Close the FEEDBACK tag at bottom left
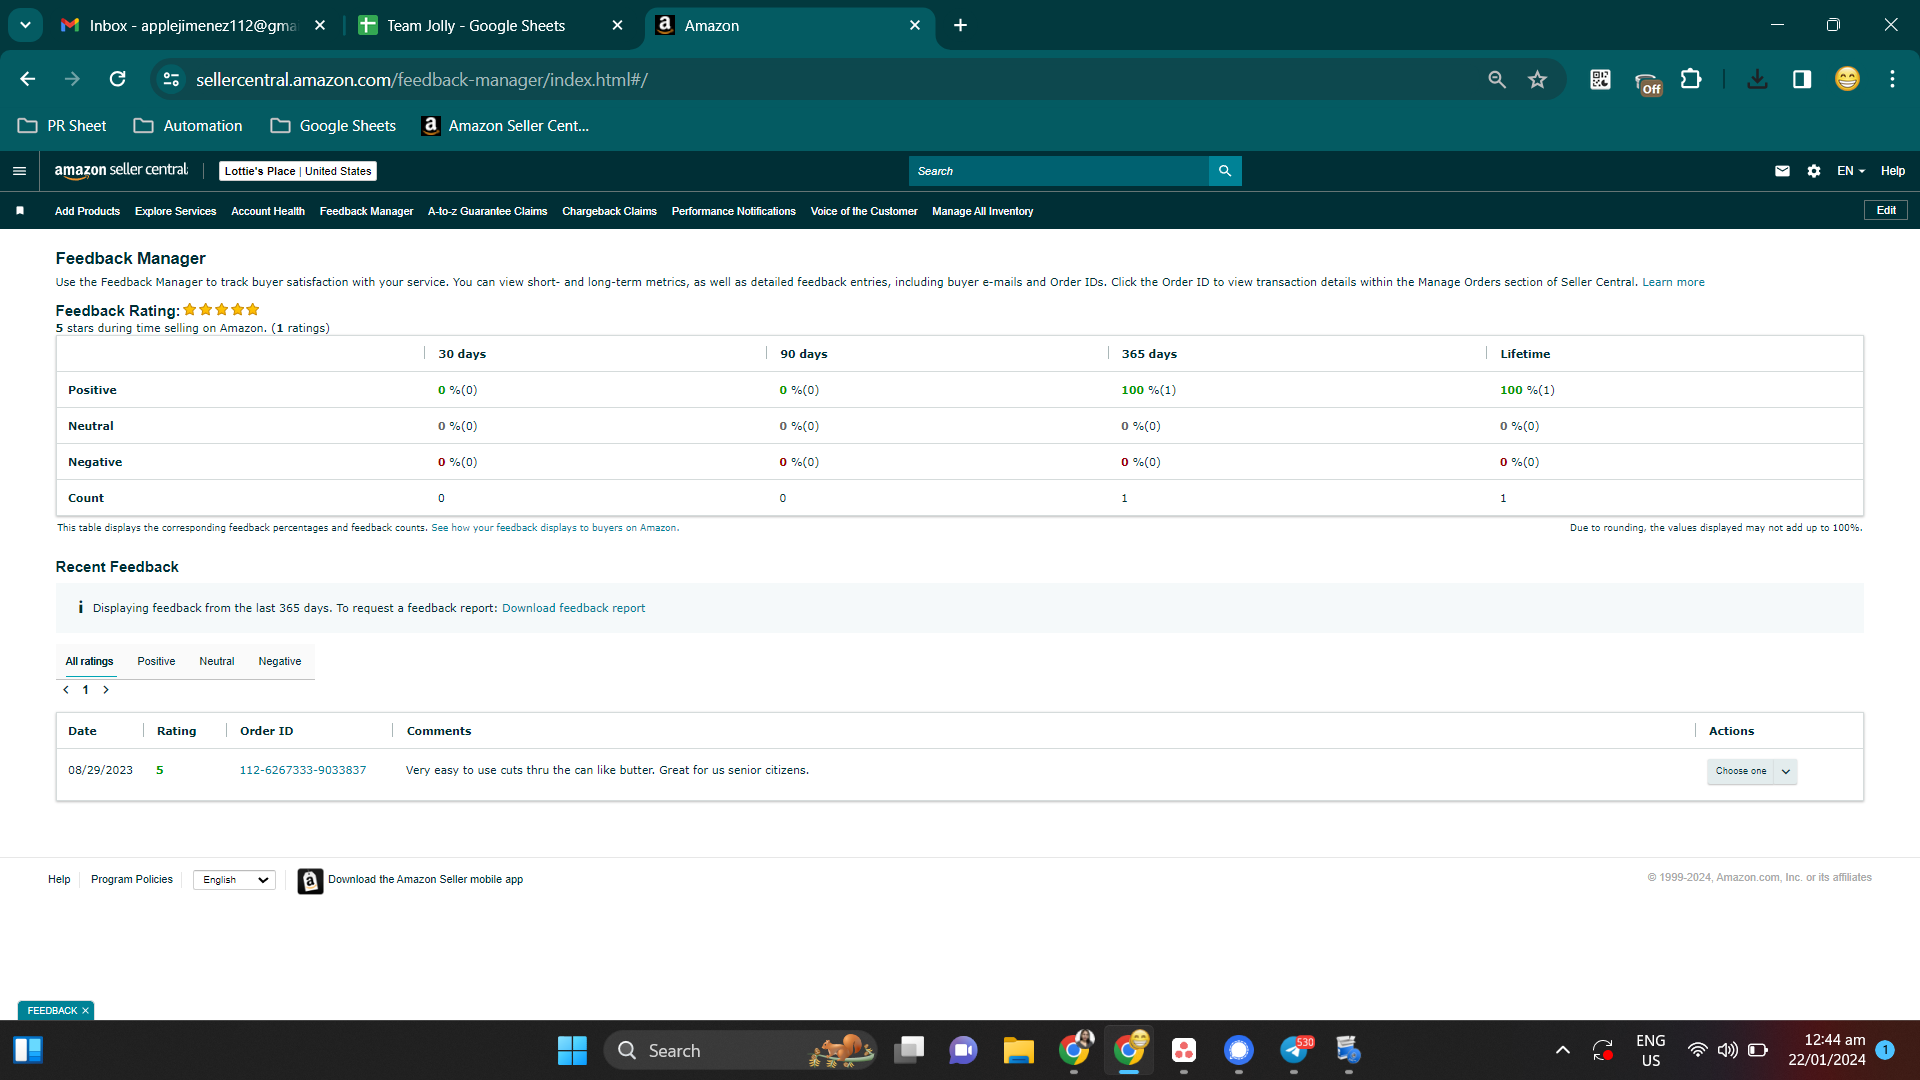The height and width of the screenshot is (1080, 1920). point(85,1011)
